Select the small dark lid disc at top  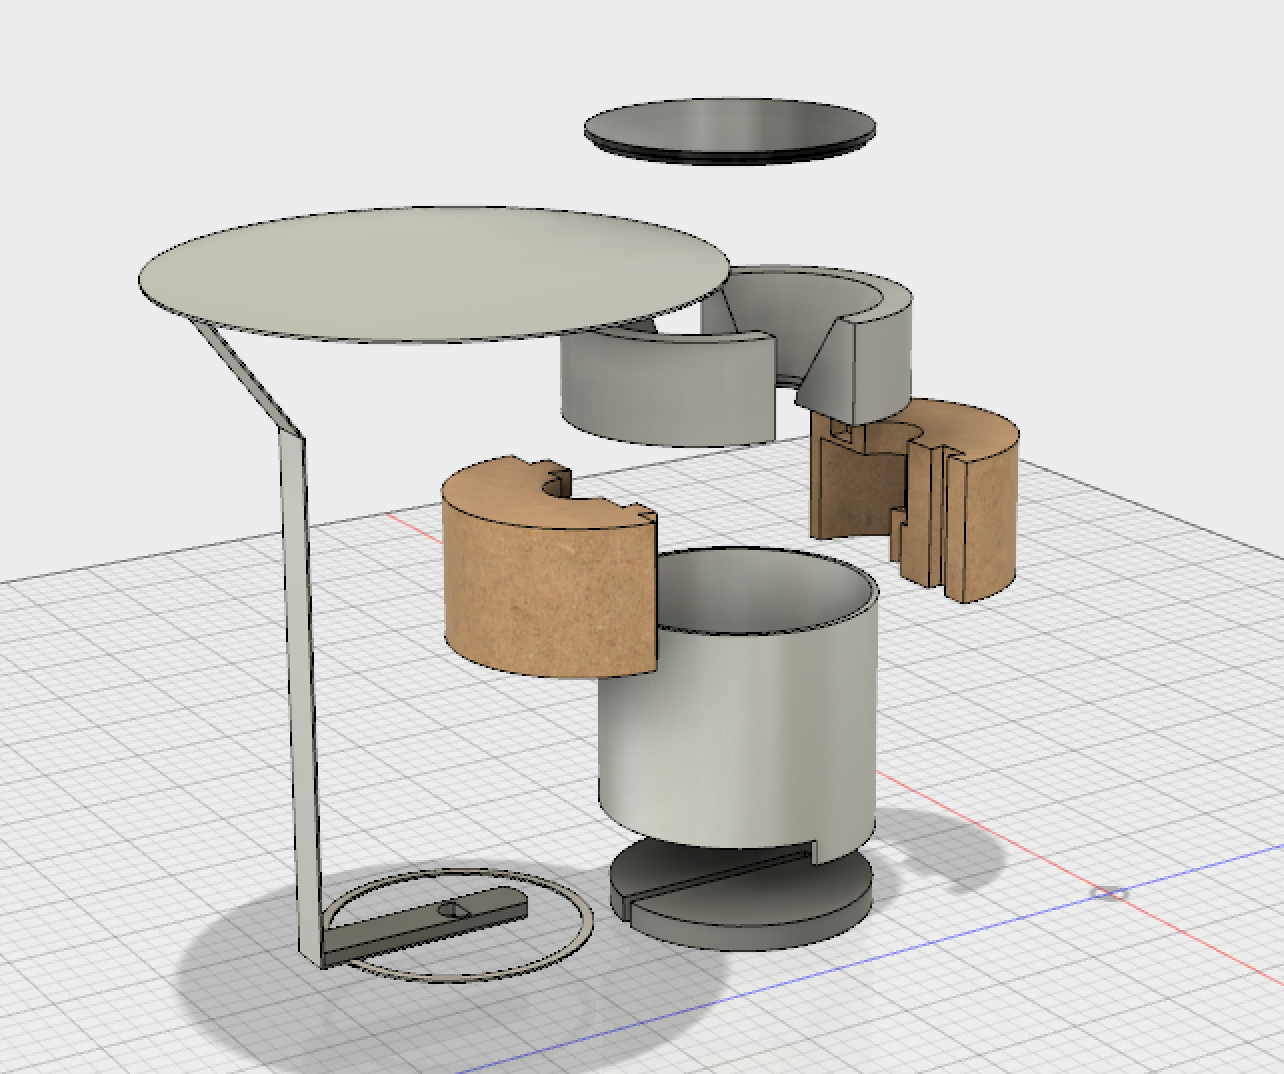(730, 130)
